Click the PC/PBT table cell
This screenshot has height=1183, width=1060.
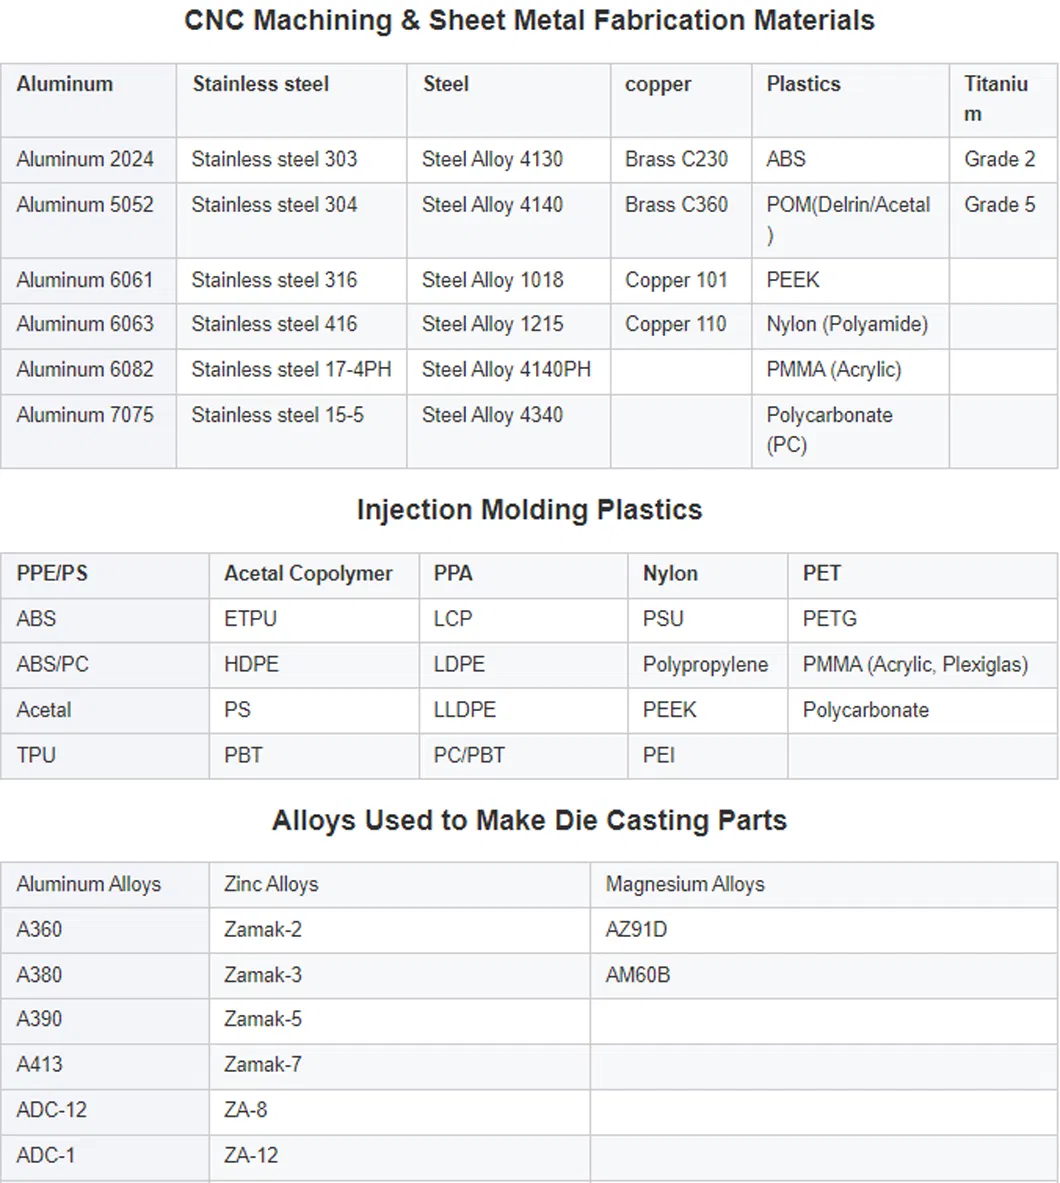(470, 755)
